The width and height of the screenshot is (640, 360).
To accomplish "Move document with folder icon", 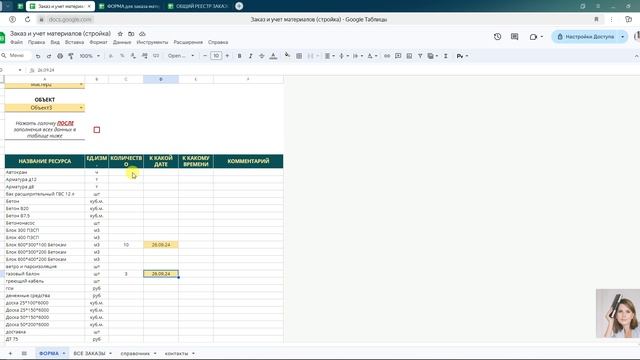I will tap(131, 34).
